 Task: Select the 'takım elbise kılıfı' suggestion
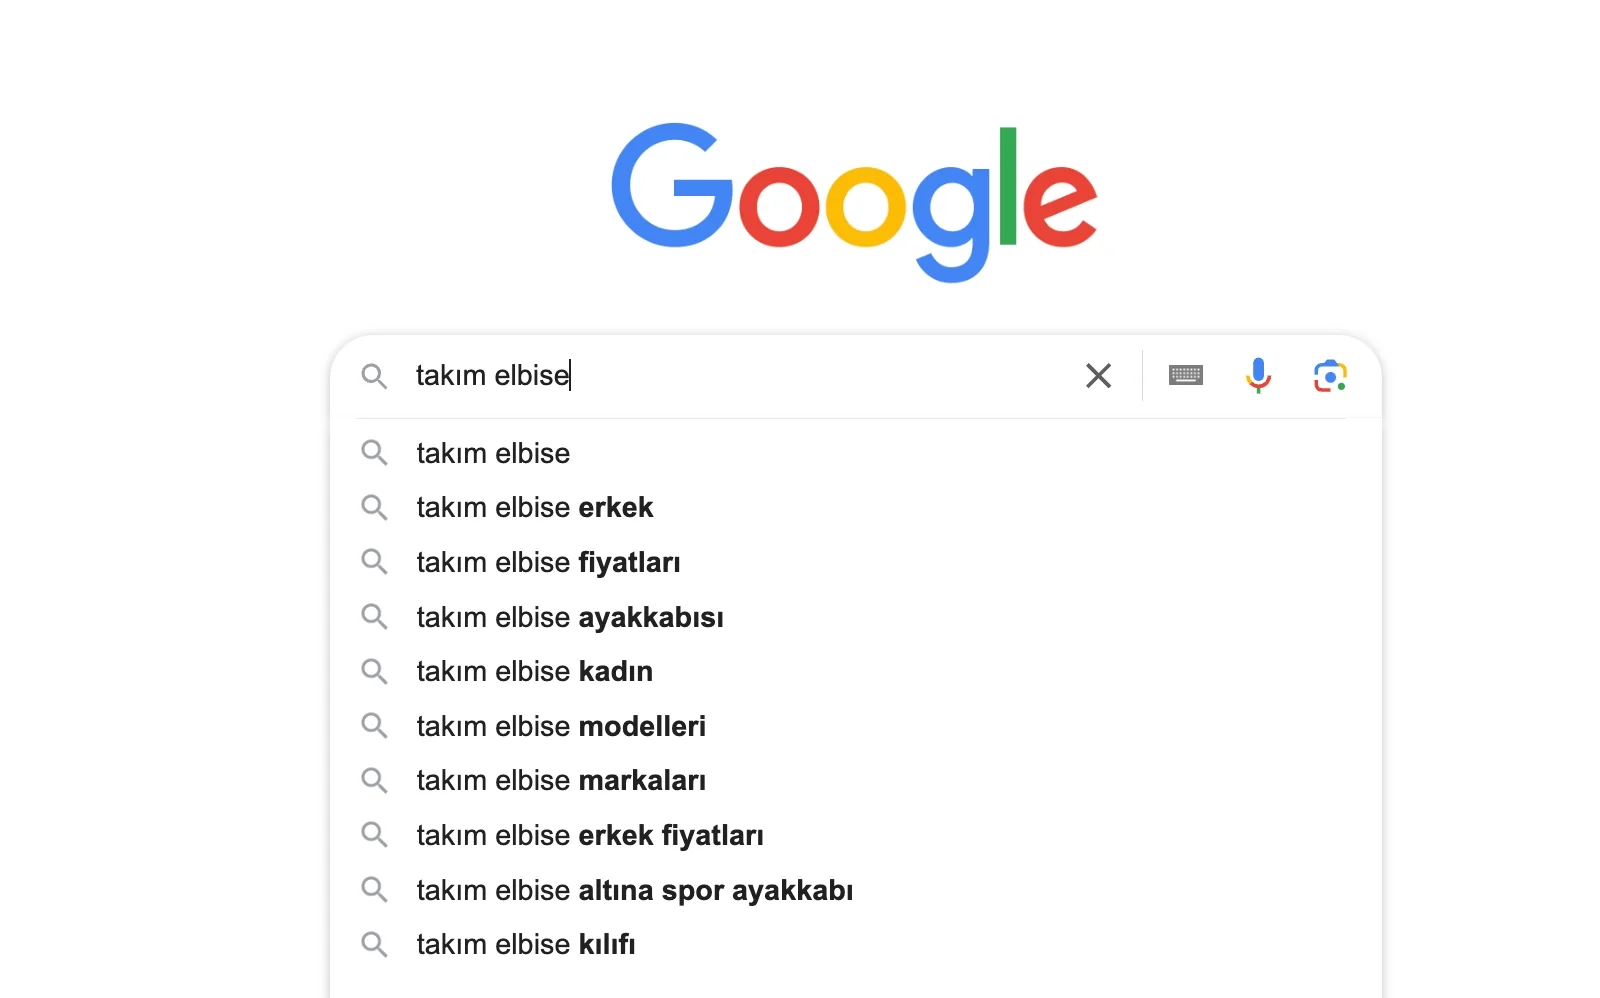(x=526, y=944)
